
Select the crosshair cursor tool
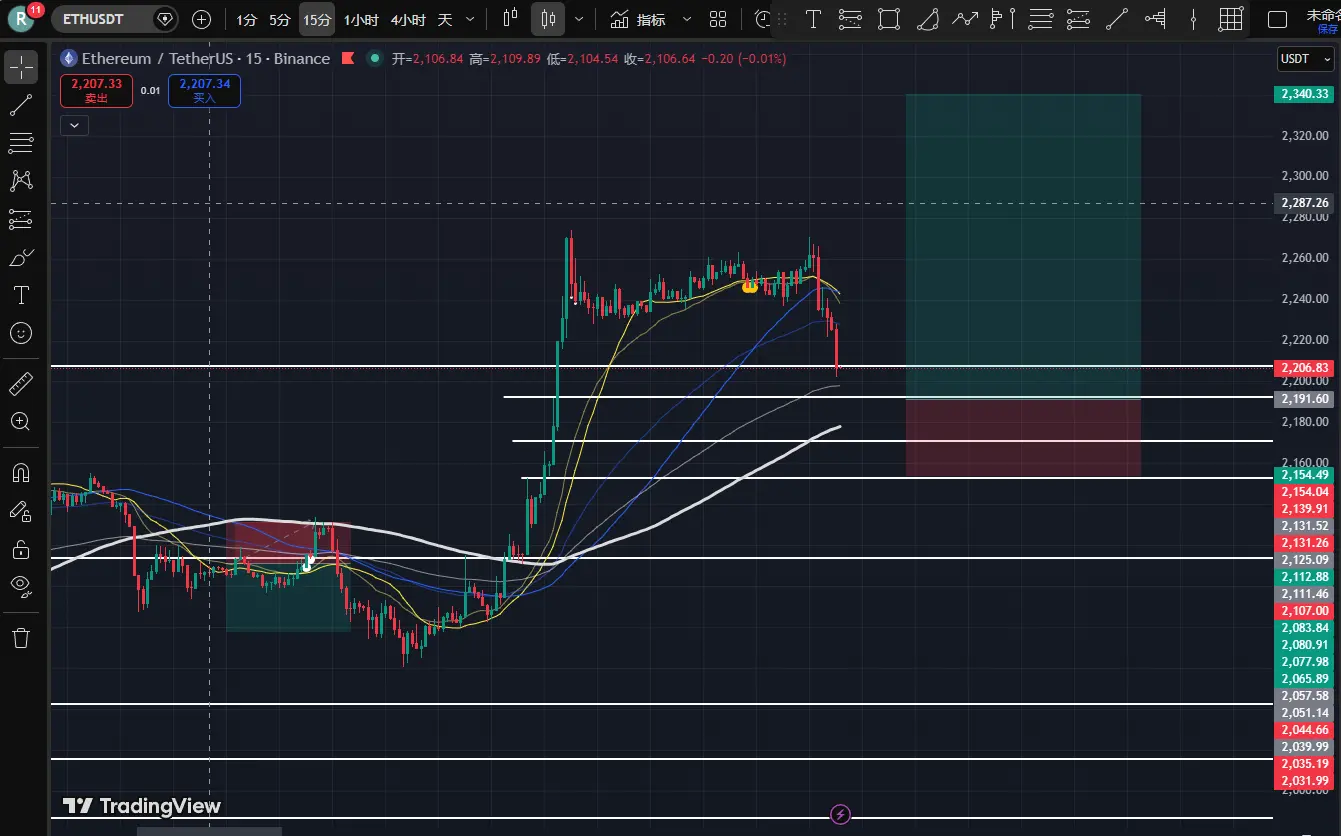21,67
